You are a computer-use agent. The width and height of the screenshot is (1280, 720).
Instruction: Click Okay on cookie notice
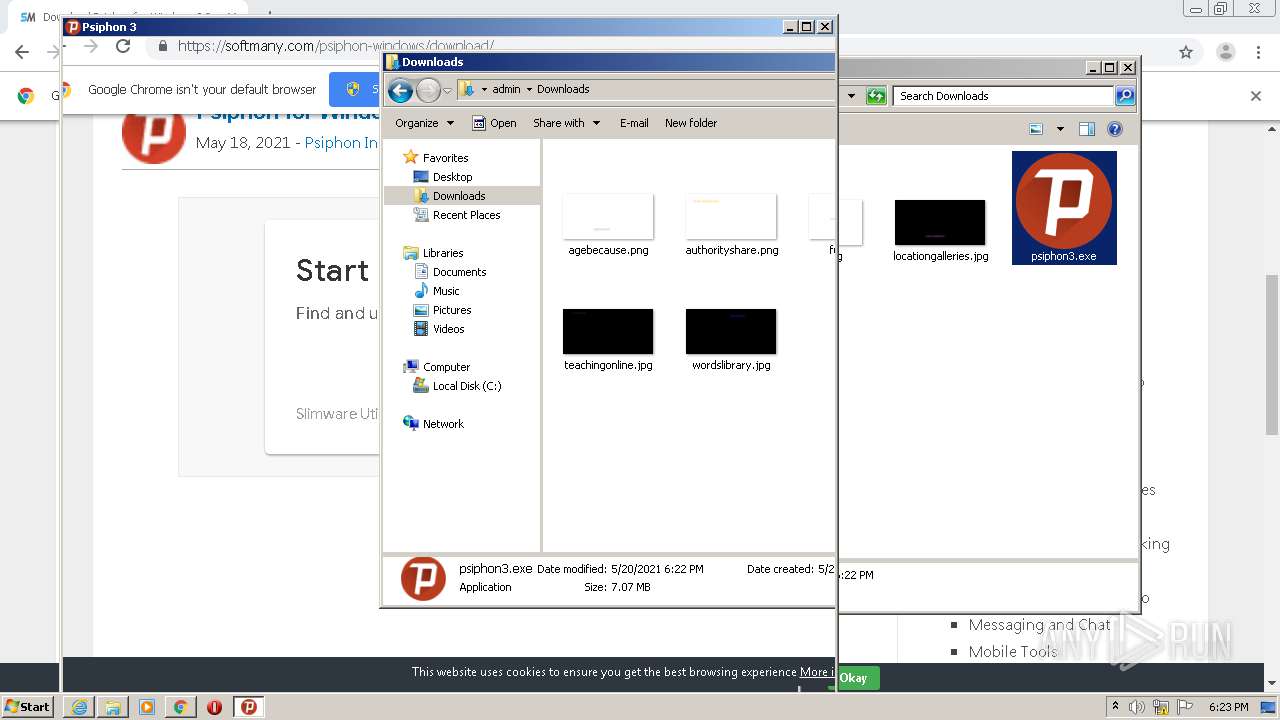[x=853, y=678]
